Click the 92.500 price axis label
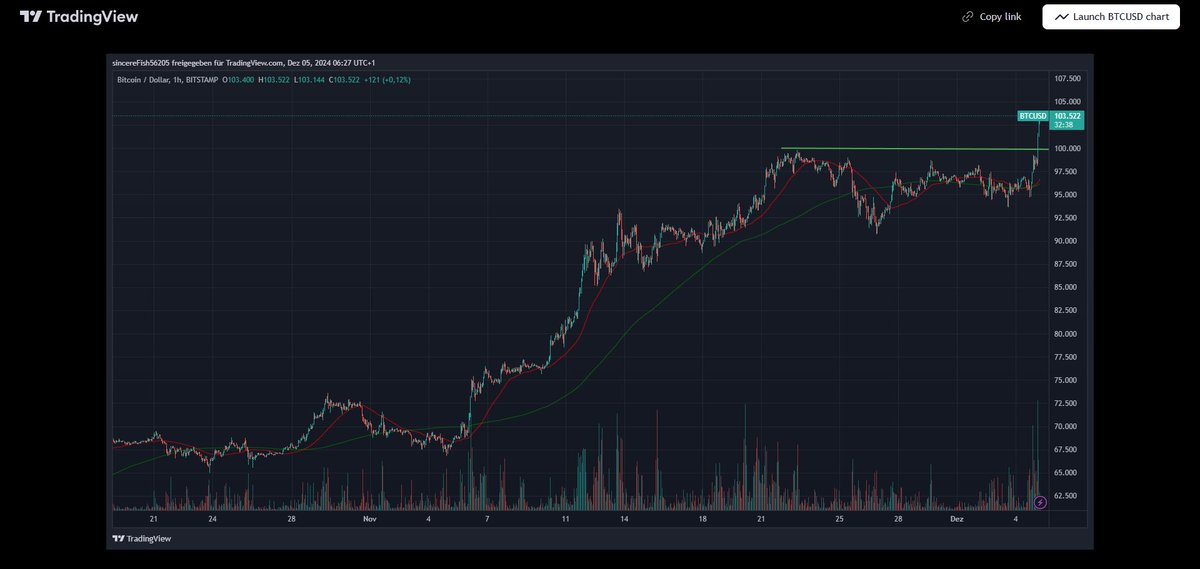1200x569 pixels. [x=1067, y=217]
